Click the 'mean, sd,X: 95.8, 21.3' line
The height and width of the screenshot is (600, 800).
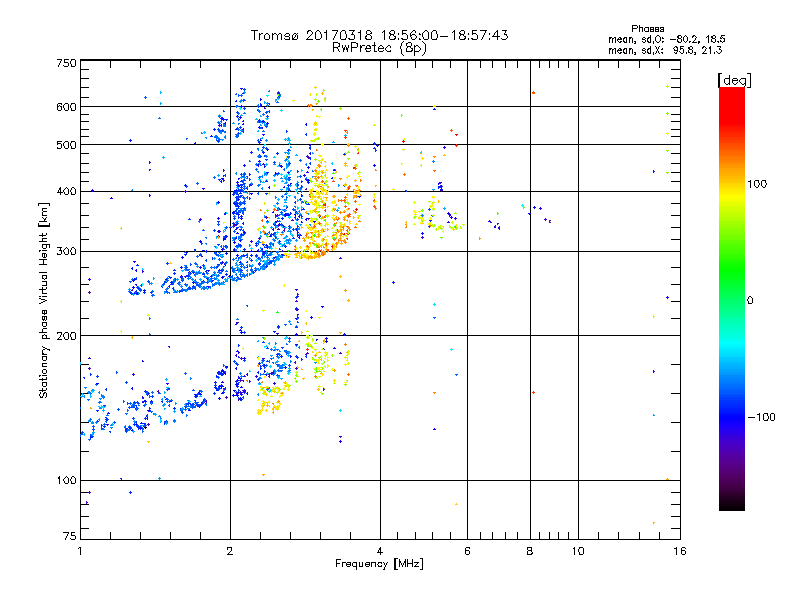coord(665,50)
